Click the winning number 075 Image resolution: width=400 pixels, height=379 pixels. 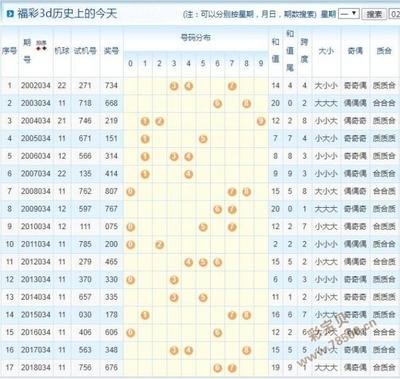111,227
